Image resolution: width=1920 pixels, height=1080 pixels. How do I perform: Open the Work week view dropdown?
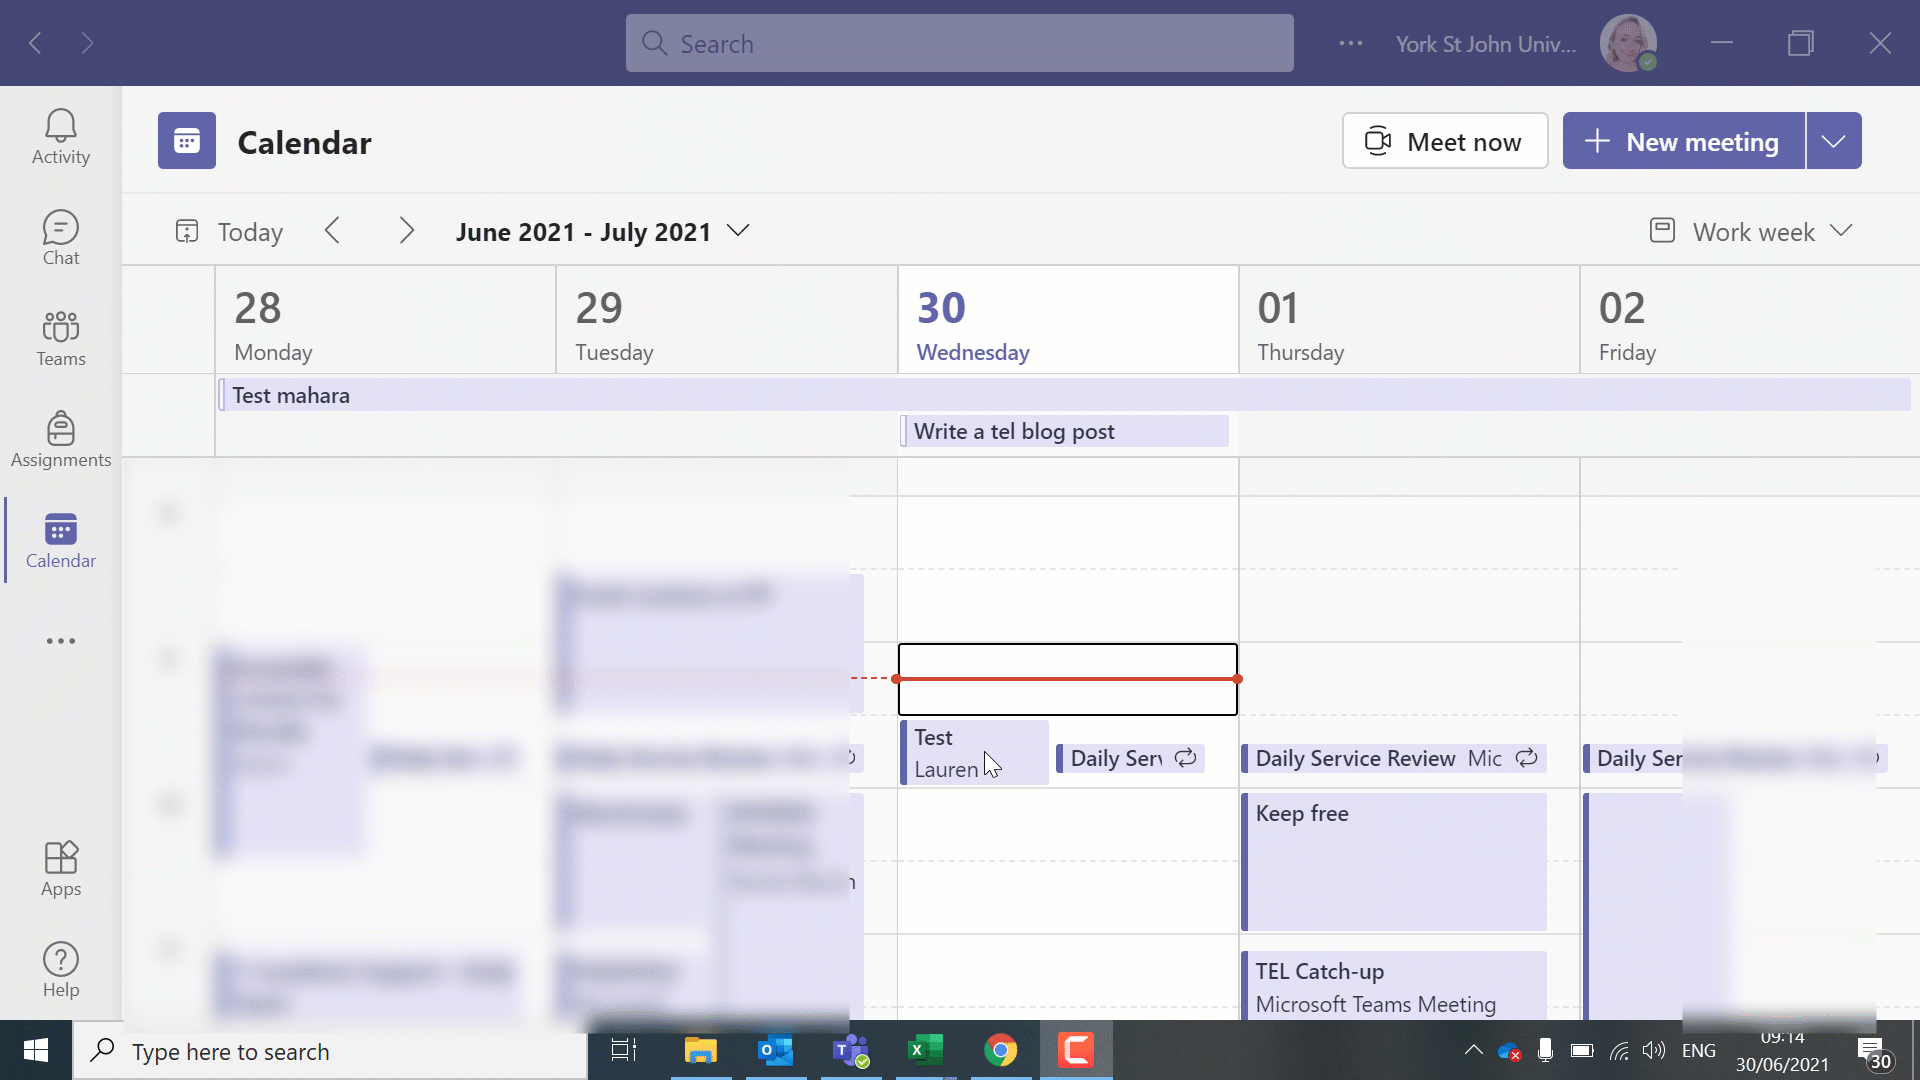point(1751,232)
